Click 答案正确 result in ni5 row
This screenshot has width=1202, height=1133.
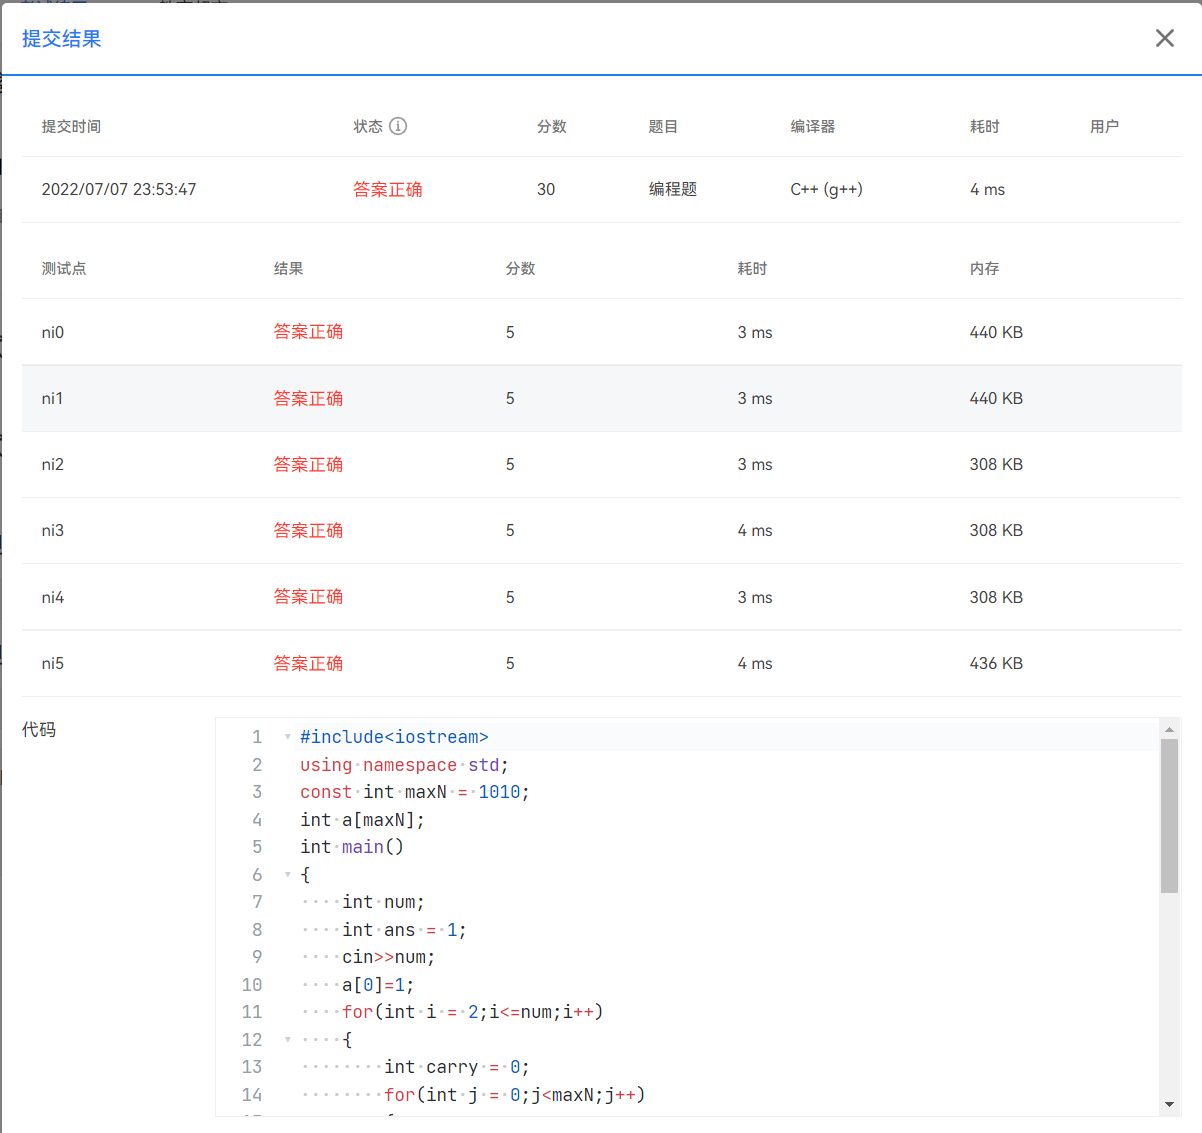[x=309, y=663]
